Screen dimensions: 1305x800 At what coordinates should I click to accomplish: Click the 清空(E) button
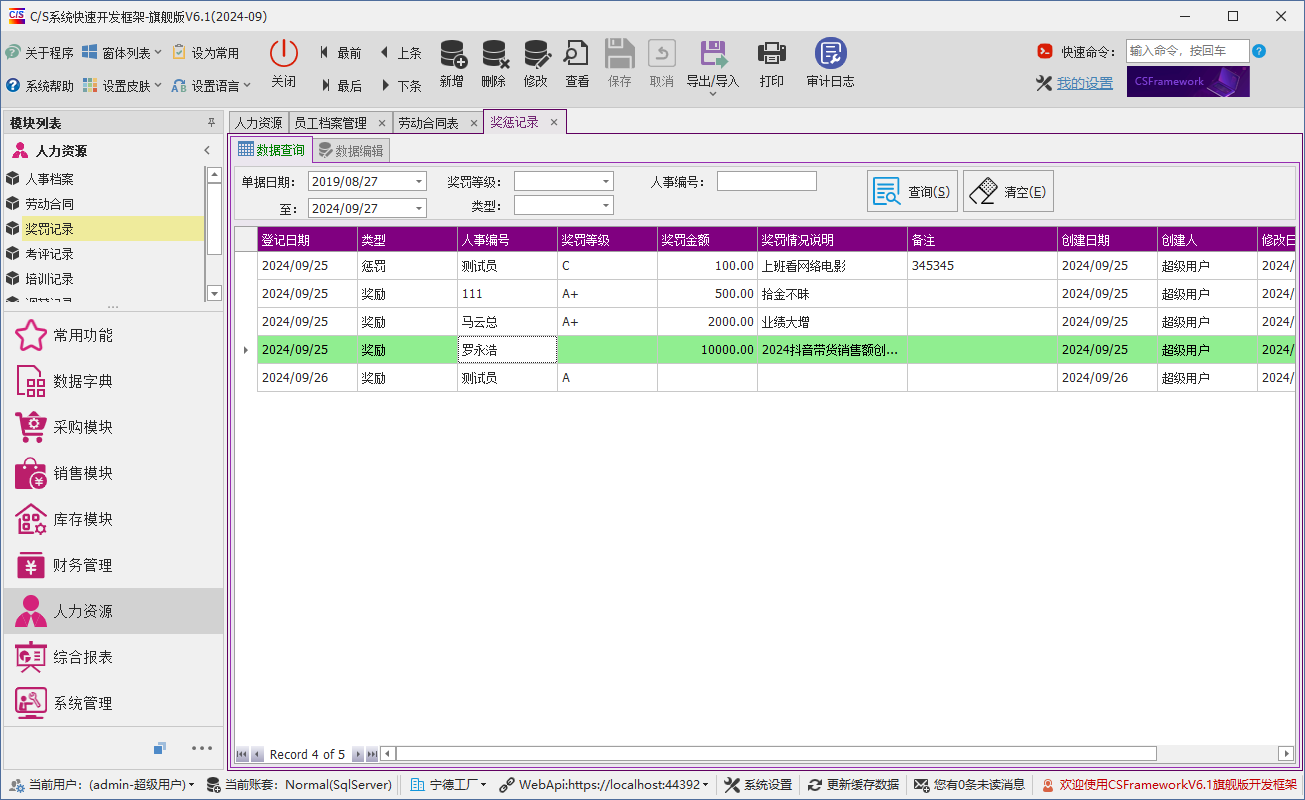1008,191
